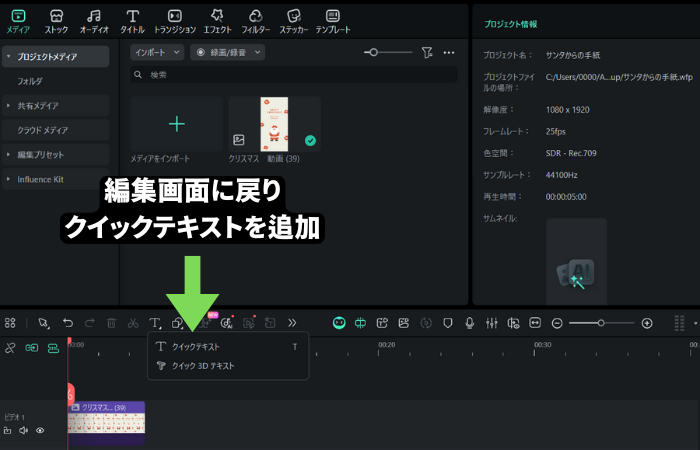The image size is (700, 450).
Task: Open the Filters (フィルター) tab
Action: pyautogui.click(x=256, y=22)
